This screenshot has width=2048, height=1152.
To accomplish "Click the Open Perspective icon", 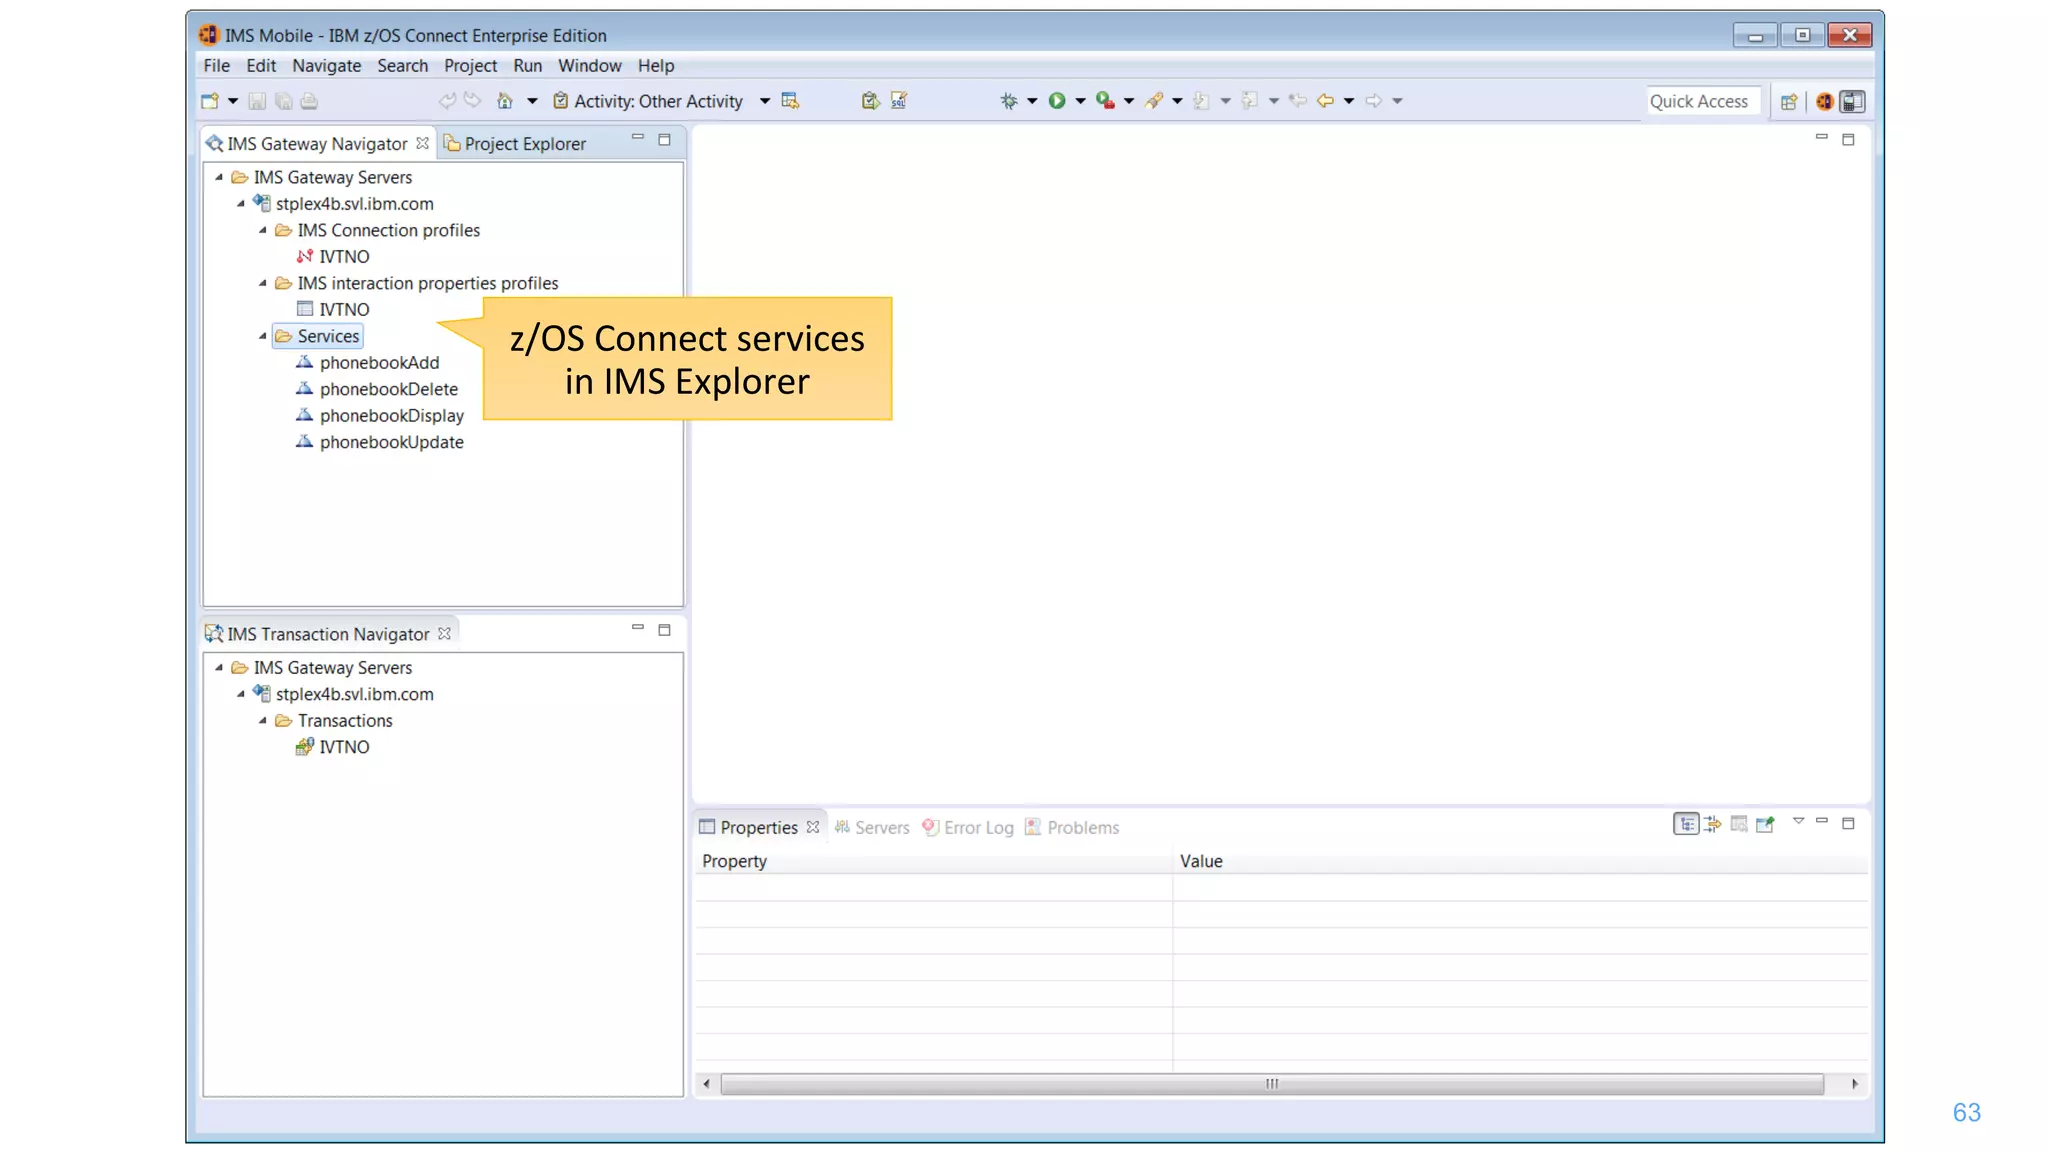I will click(x=1789, y=101).
